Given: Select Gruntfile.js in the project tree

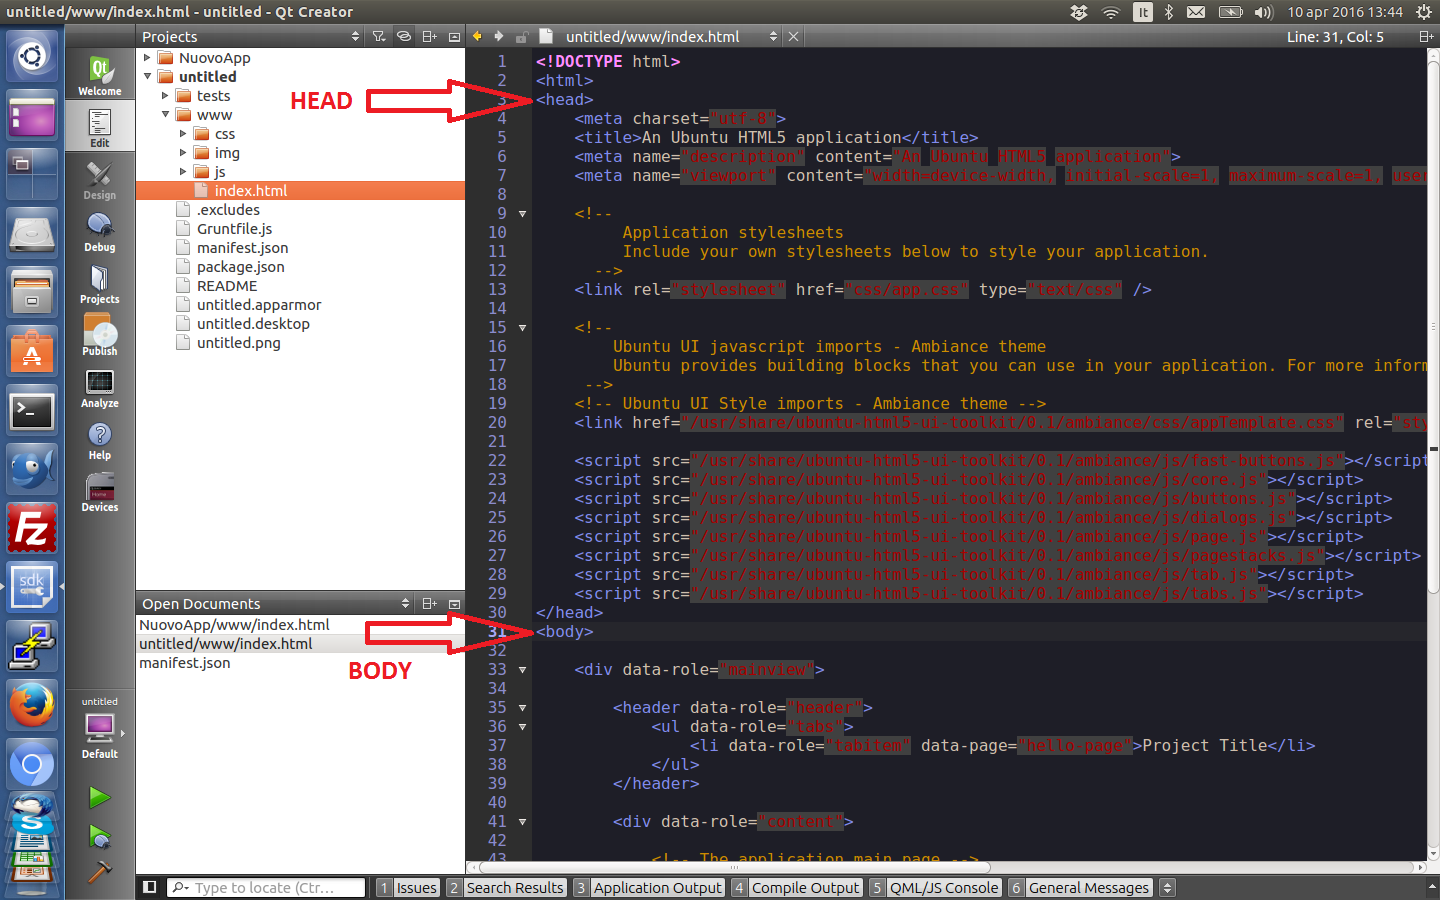Looking at the screenshot, I should (234, 229).
